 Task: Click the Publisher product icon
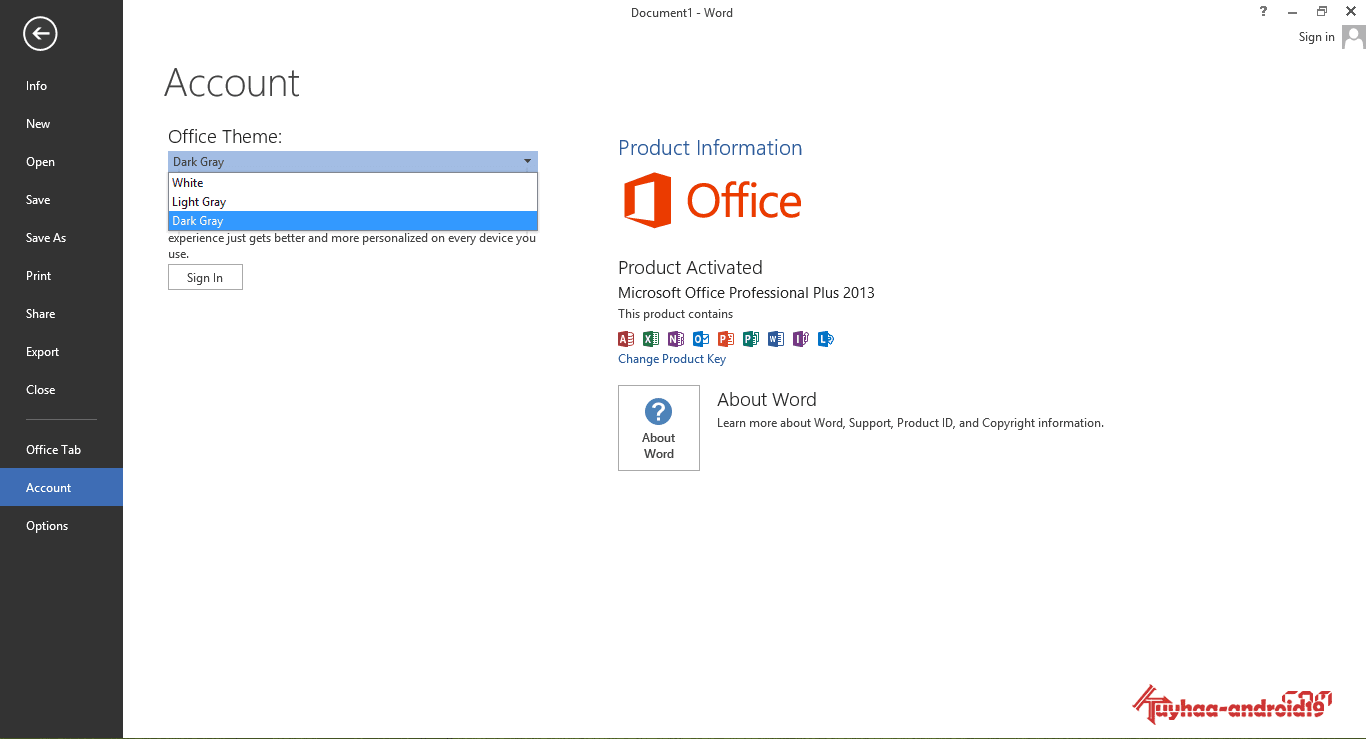[x=751, y=339]
